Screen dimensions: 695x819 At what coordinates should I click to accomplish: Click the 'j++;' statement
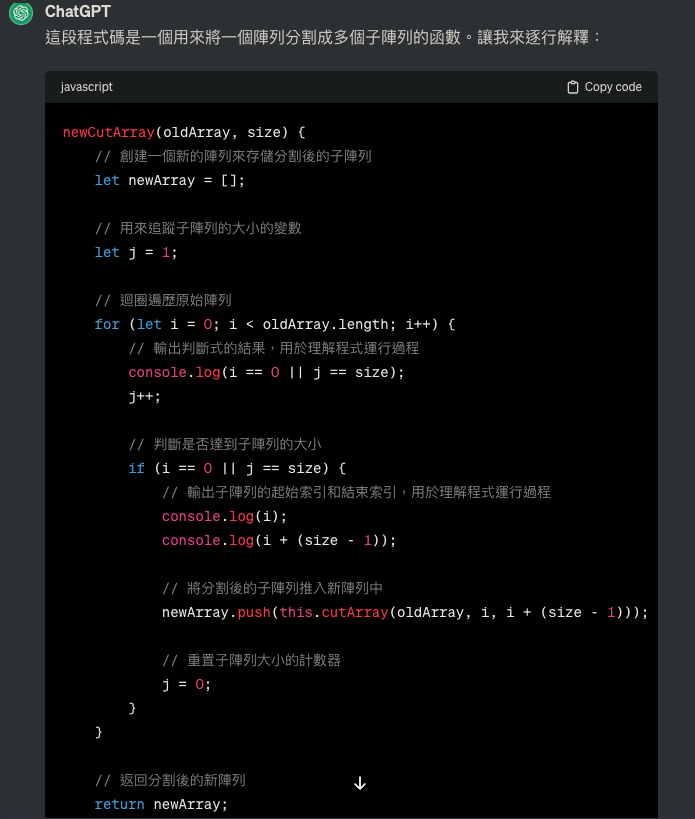tap(144, 396)
